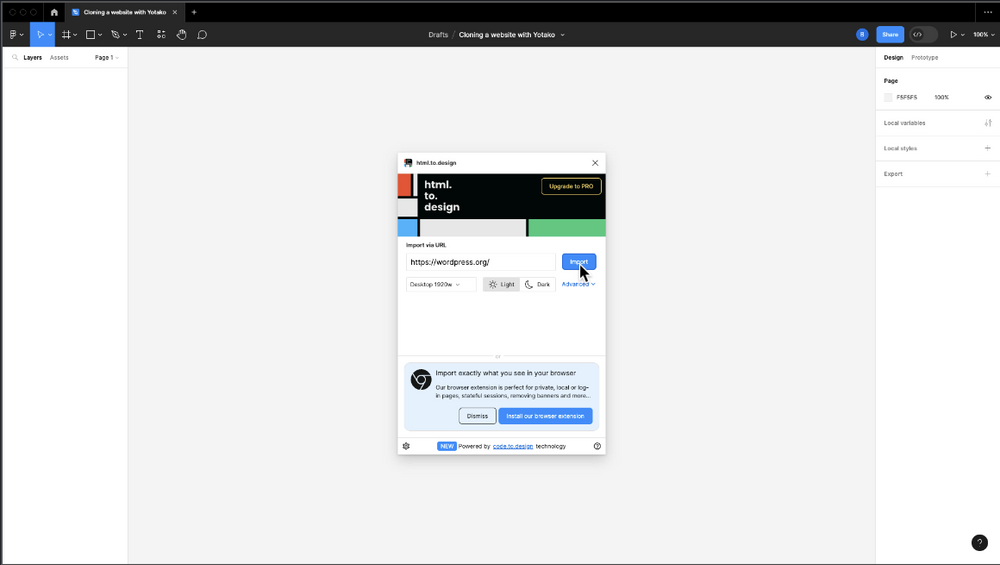The image size is (1000, 565).
Task: Open a new tab with plus icon
Action: tap(194, 12)
